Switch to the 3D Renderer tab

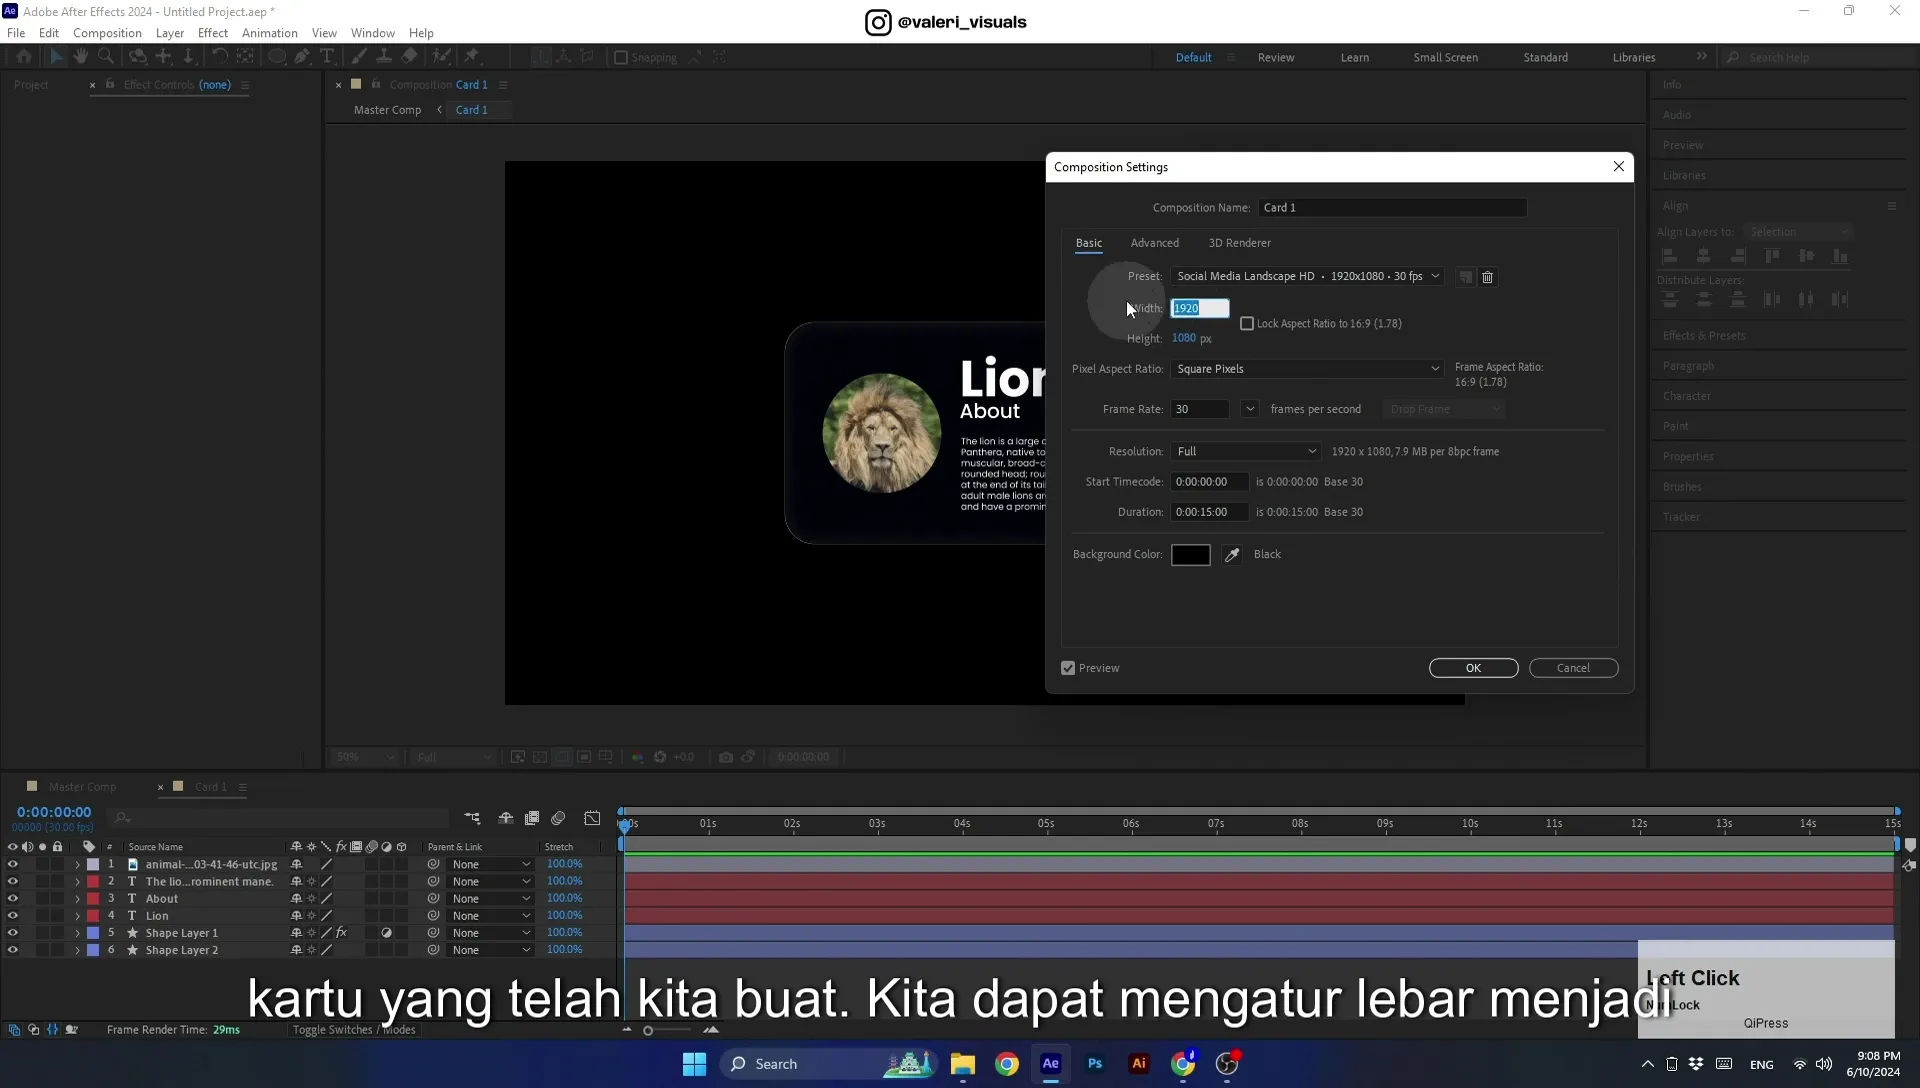click(x=1239, y=243)
